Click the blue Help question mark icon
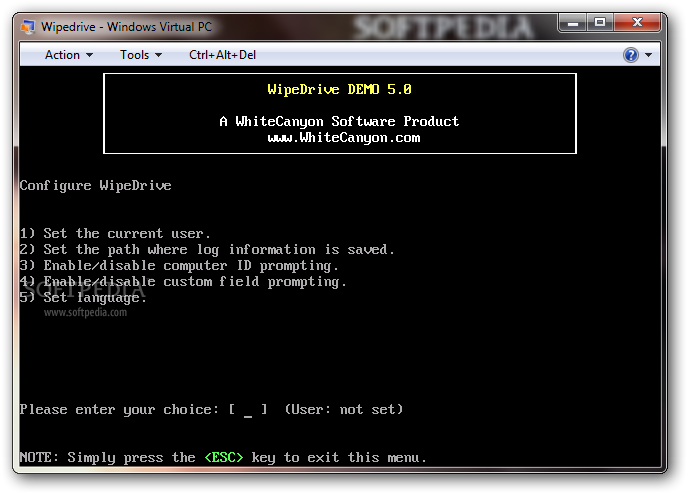The image size is (688, 494). [631, 55]
